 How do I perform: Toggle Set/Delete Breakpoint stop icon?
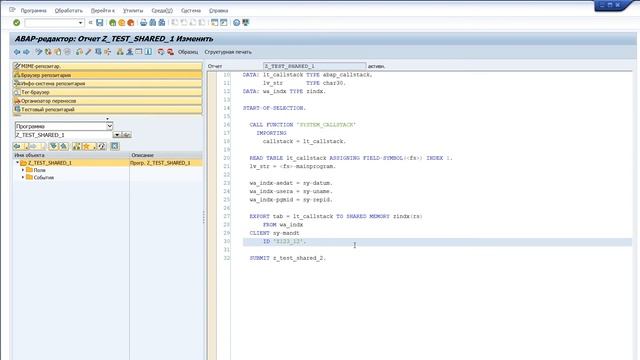[x=161, y=52]
